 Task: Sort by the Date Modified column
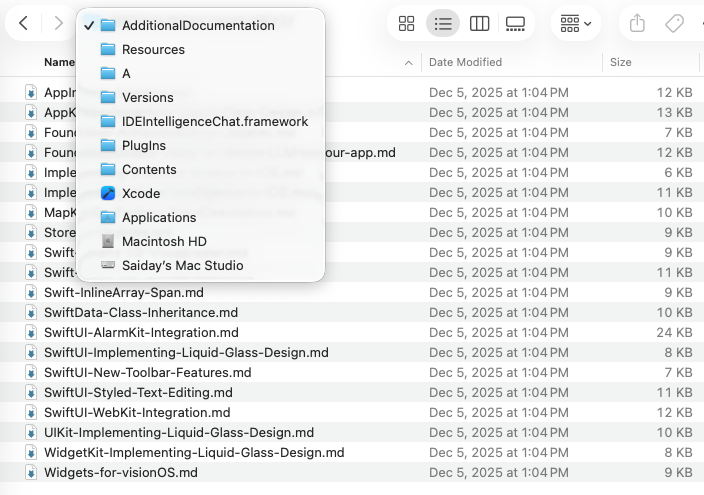[x=466, y=62]
